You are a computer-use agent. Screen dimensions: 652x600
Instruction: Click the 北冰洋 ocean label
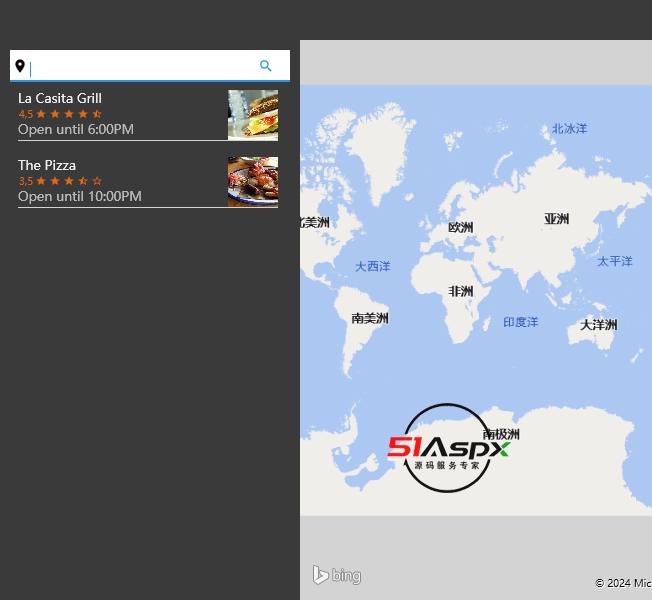569,128
